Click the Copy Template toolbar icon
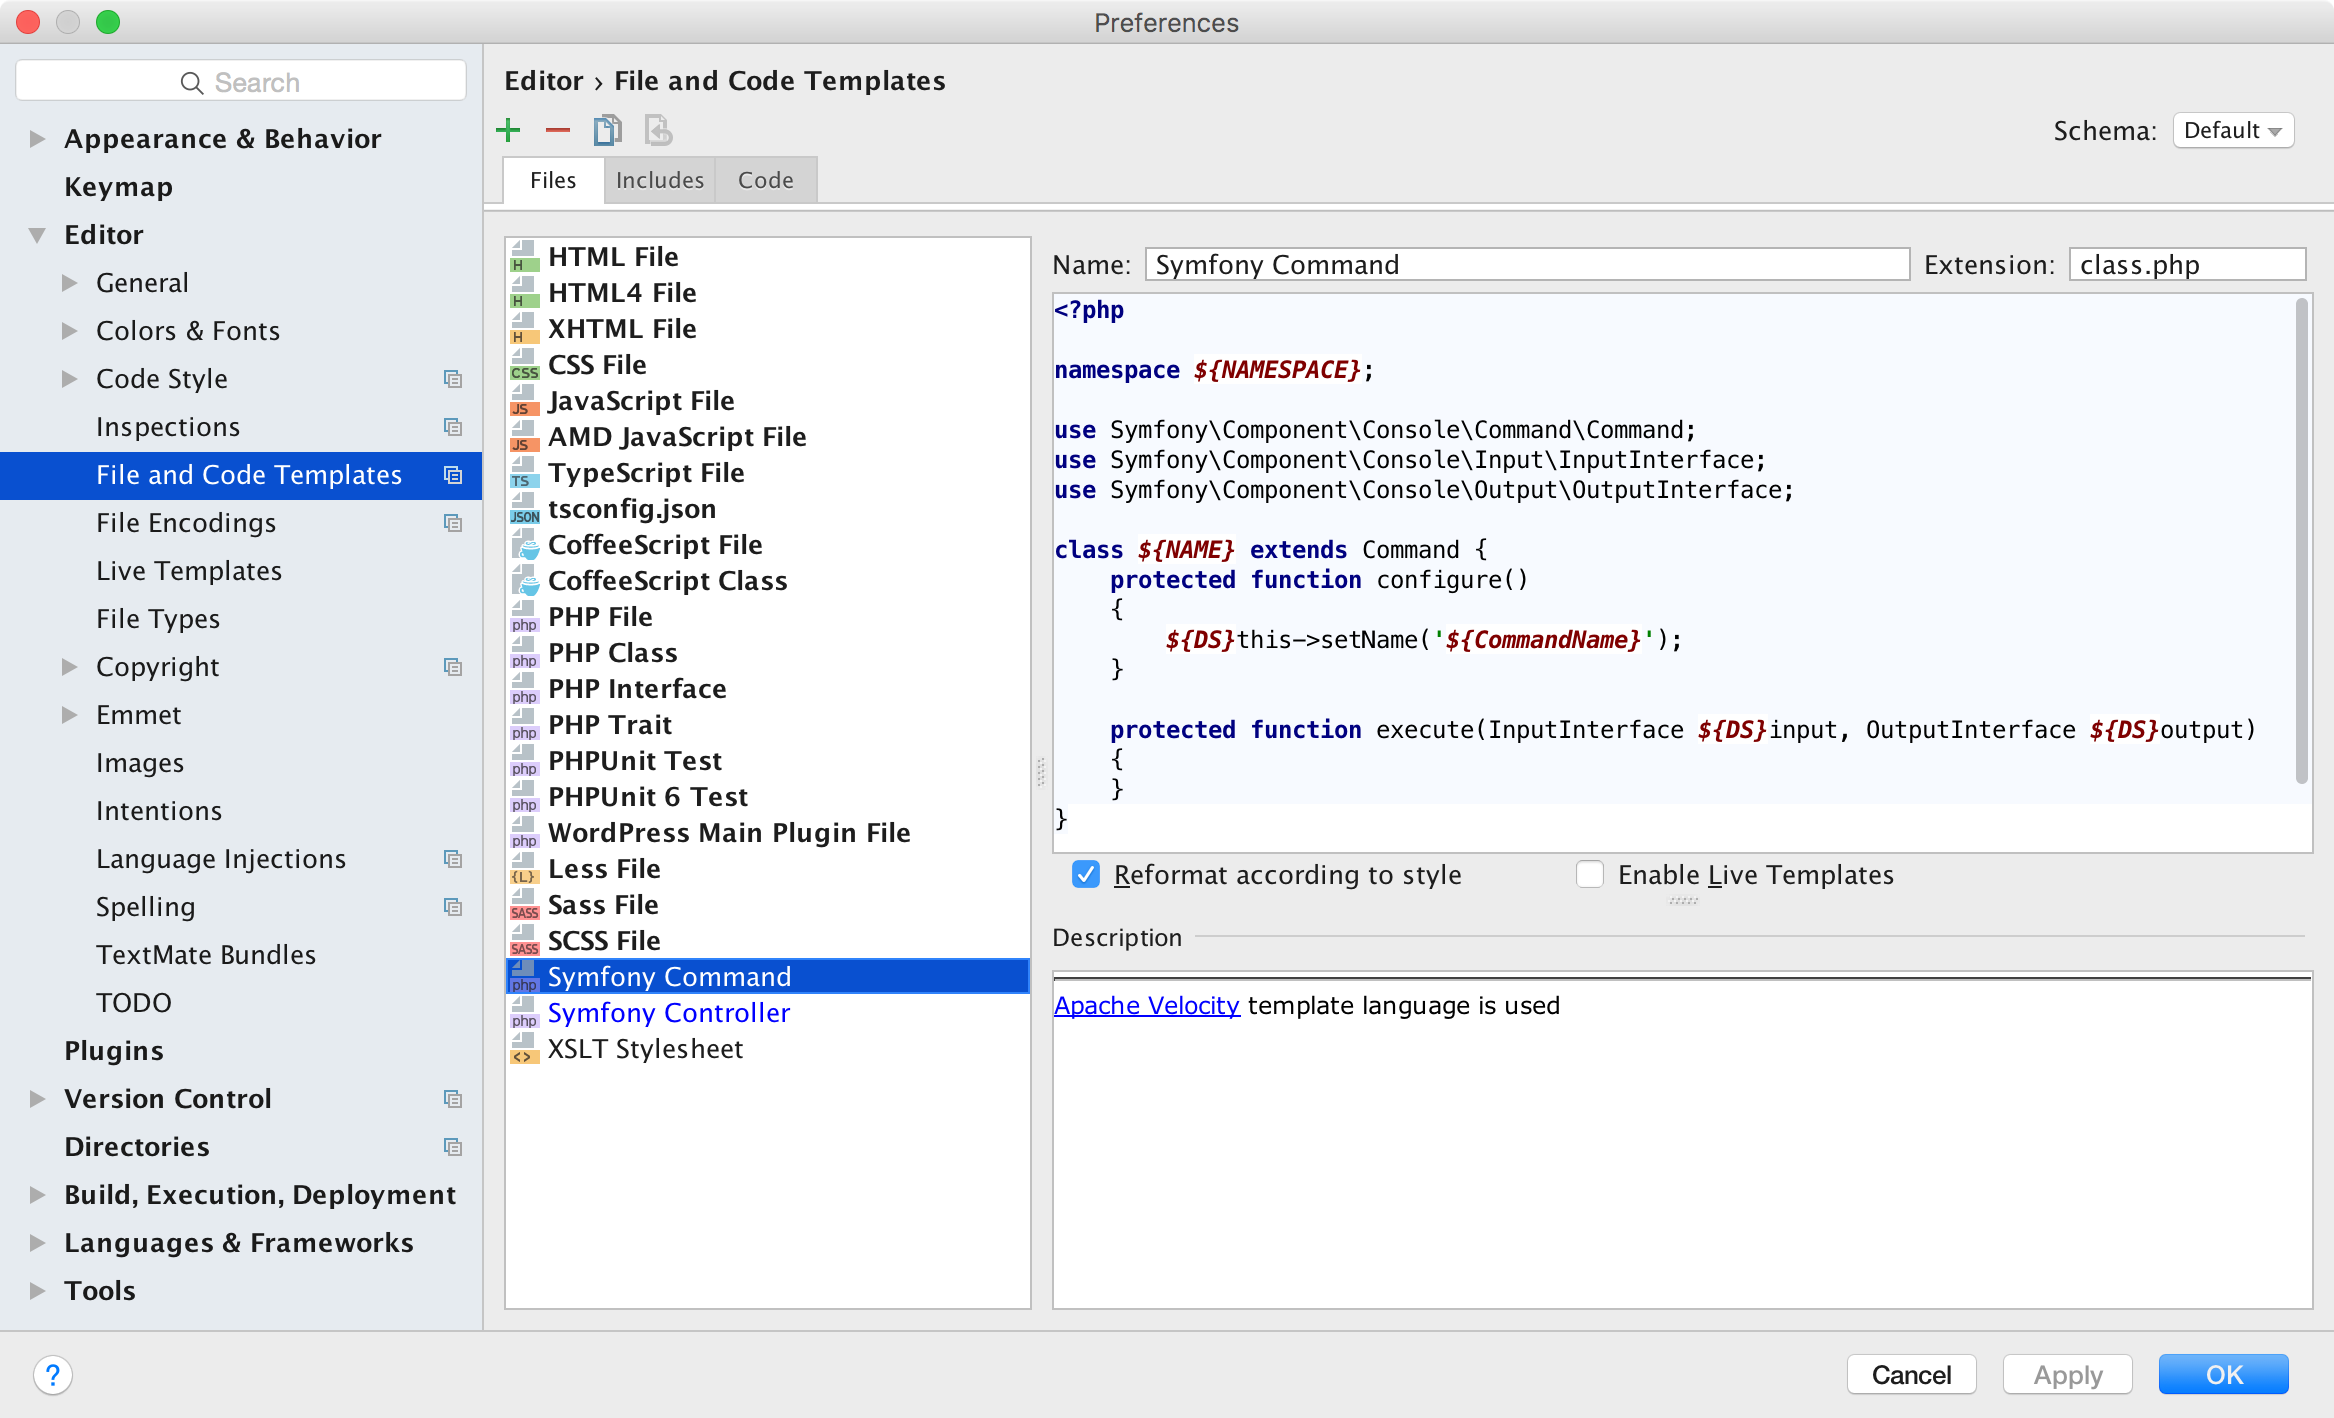 [x=607, y=130]
